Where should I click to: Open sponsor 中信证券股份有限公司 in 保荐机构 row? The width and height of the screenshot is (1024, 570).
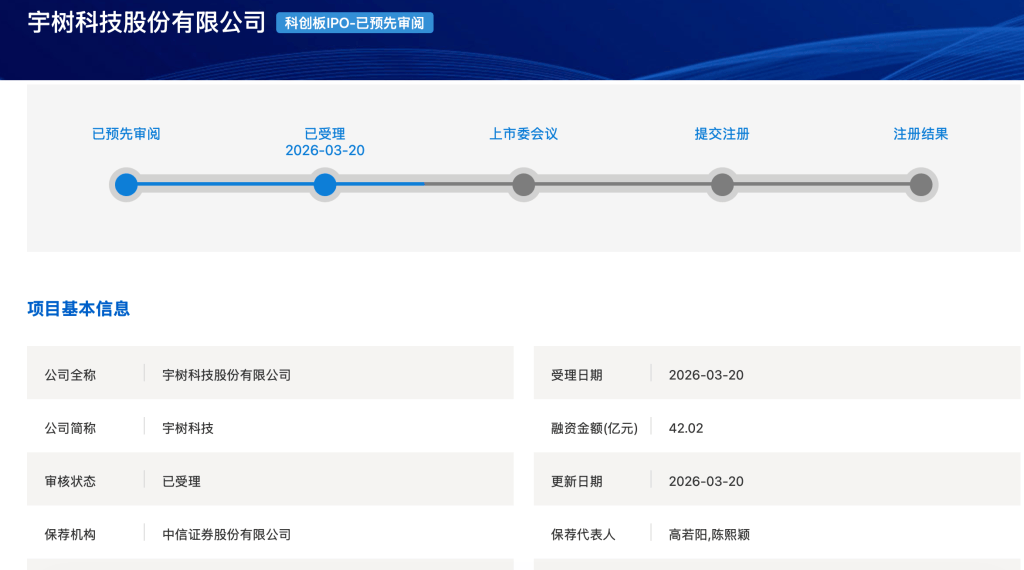coord(227,534)
